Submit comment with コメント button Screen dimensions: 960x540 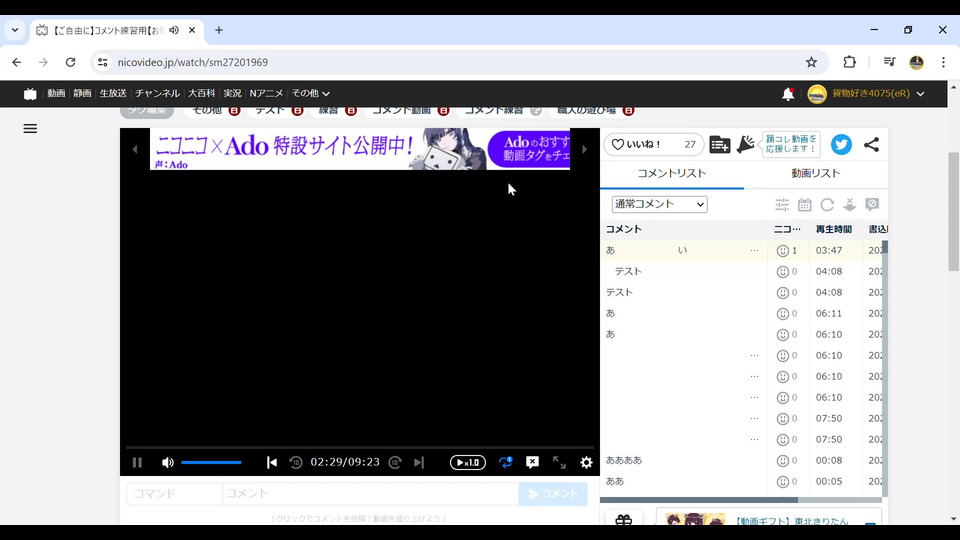point(553,493)
